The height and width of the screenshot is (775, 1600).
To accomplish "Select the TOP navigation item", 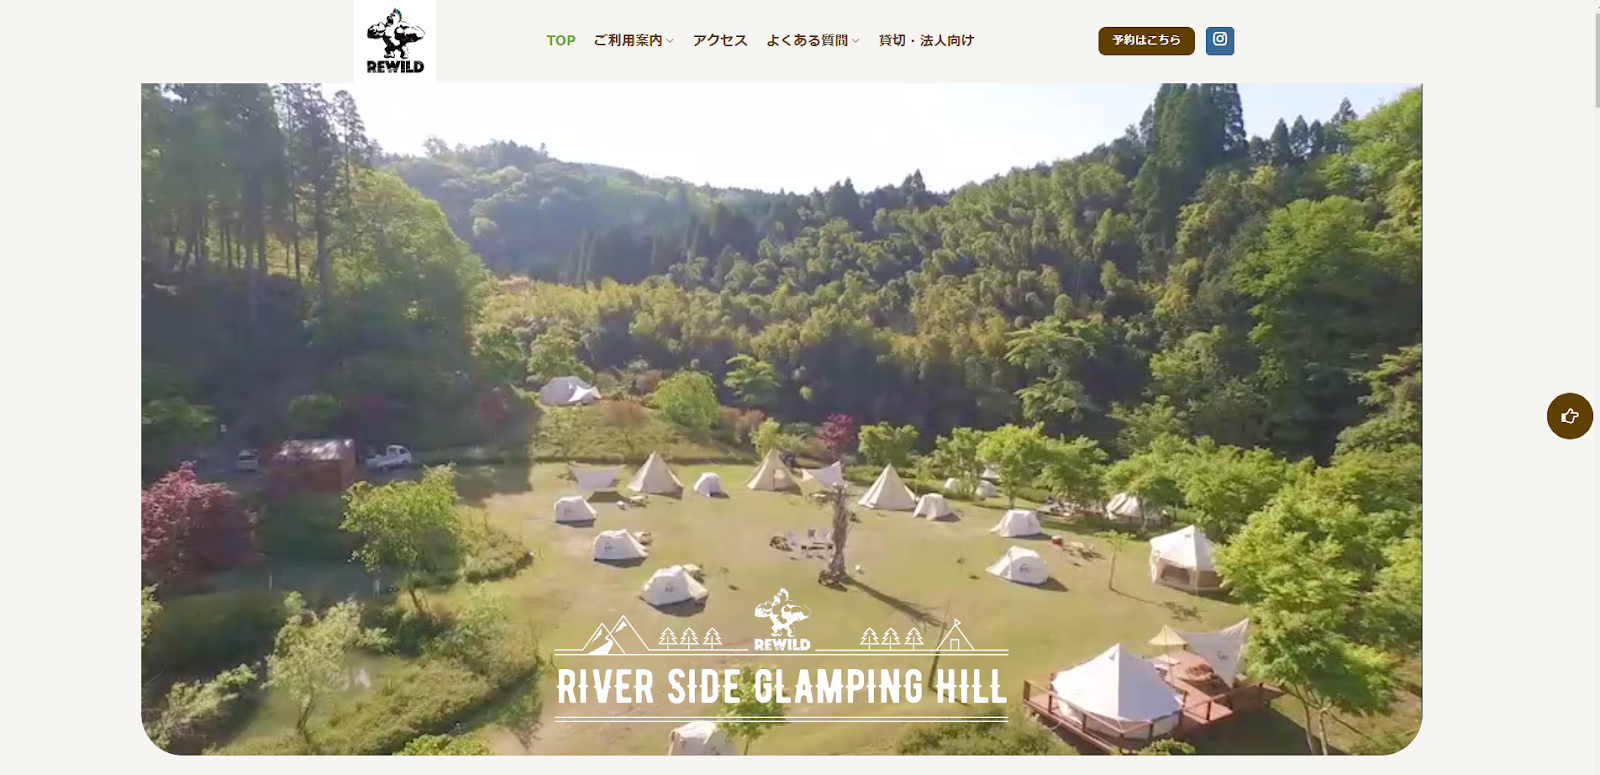I will (561, 40).
